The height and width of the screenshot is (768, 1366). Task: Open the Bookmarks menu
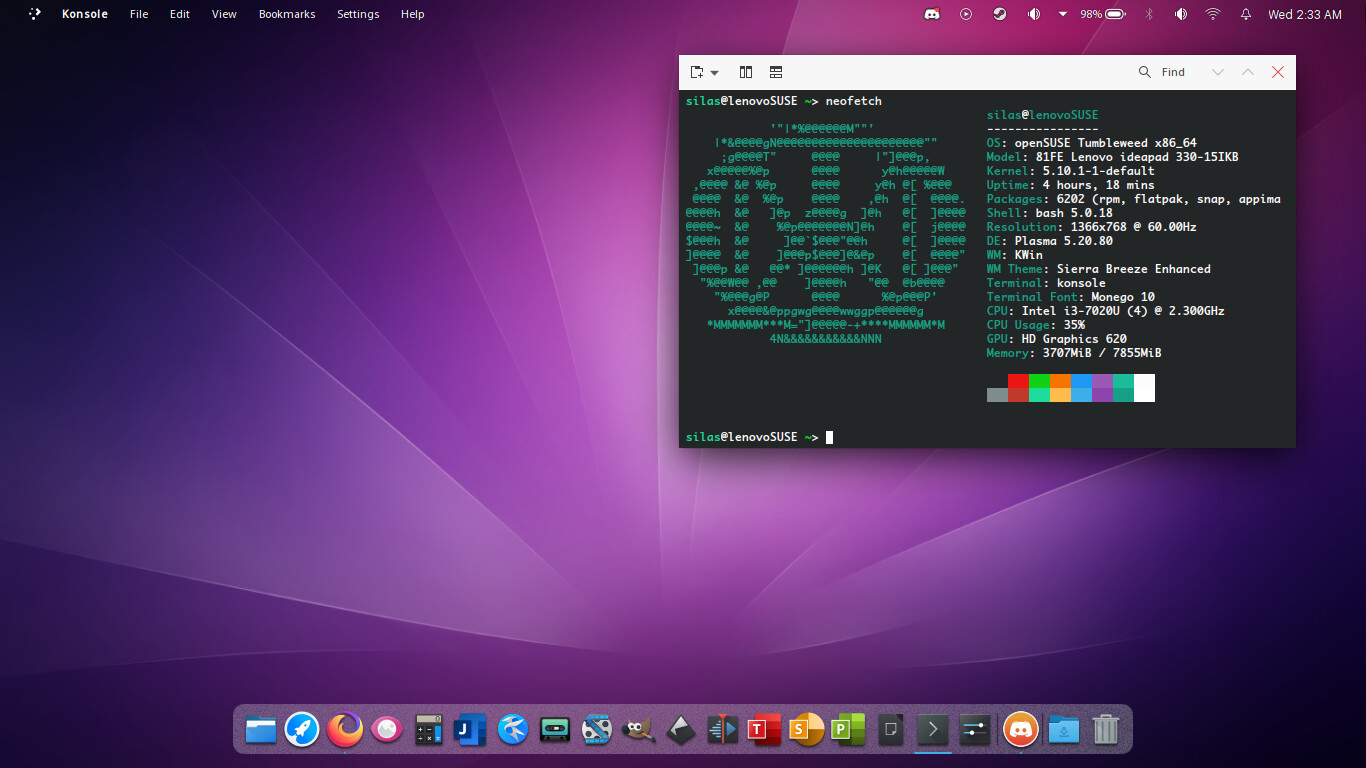(287, 14)
